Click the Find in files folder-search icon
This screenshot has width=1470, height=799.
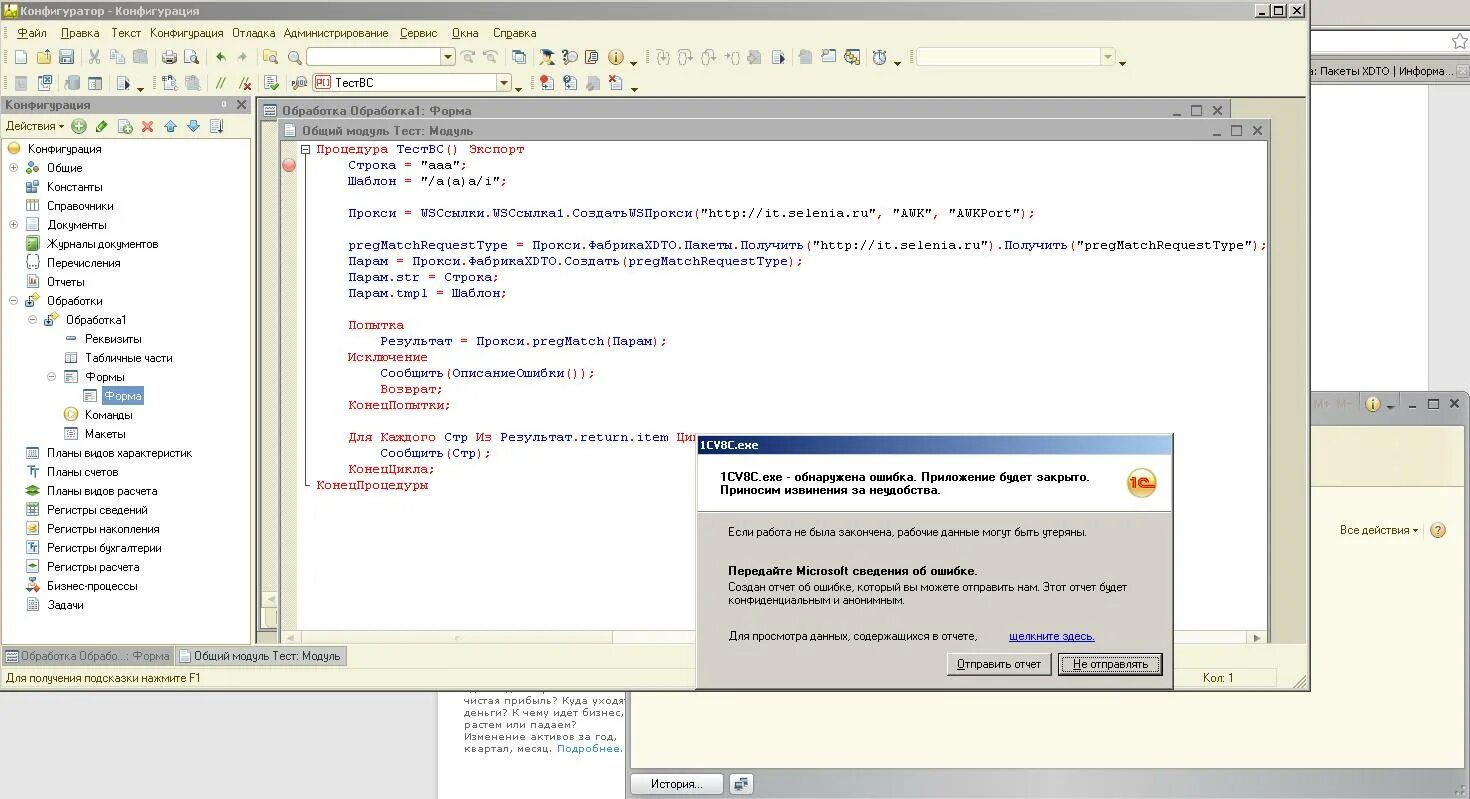tap(270, 57)
